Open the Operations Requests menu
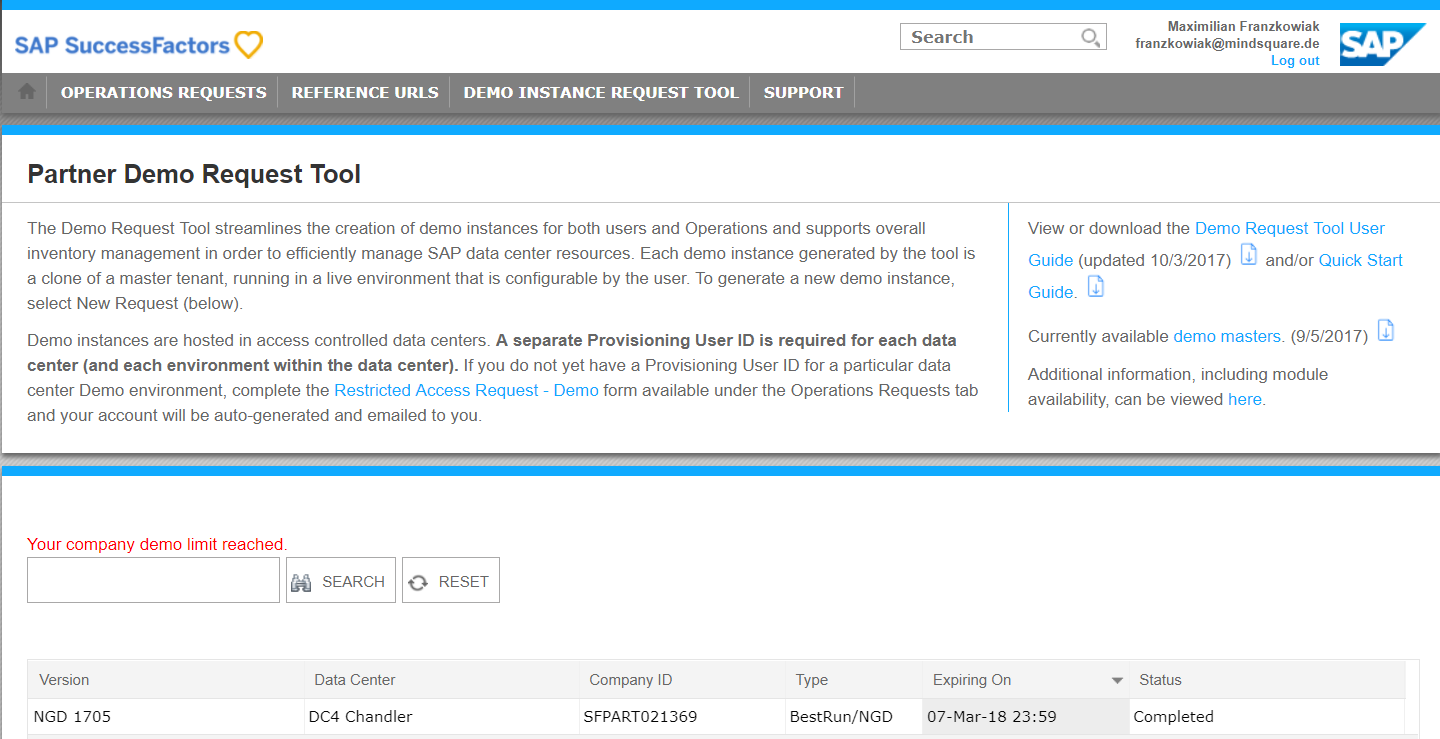 click(163, 92)
